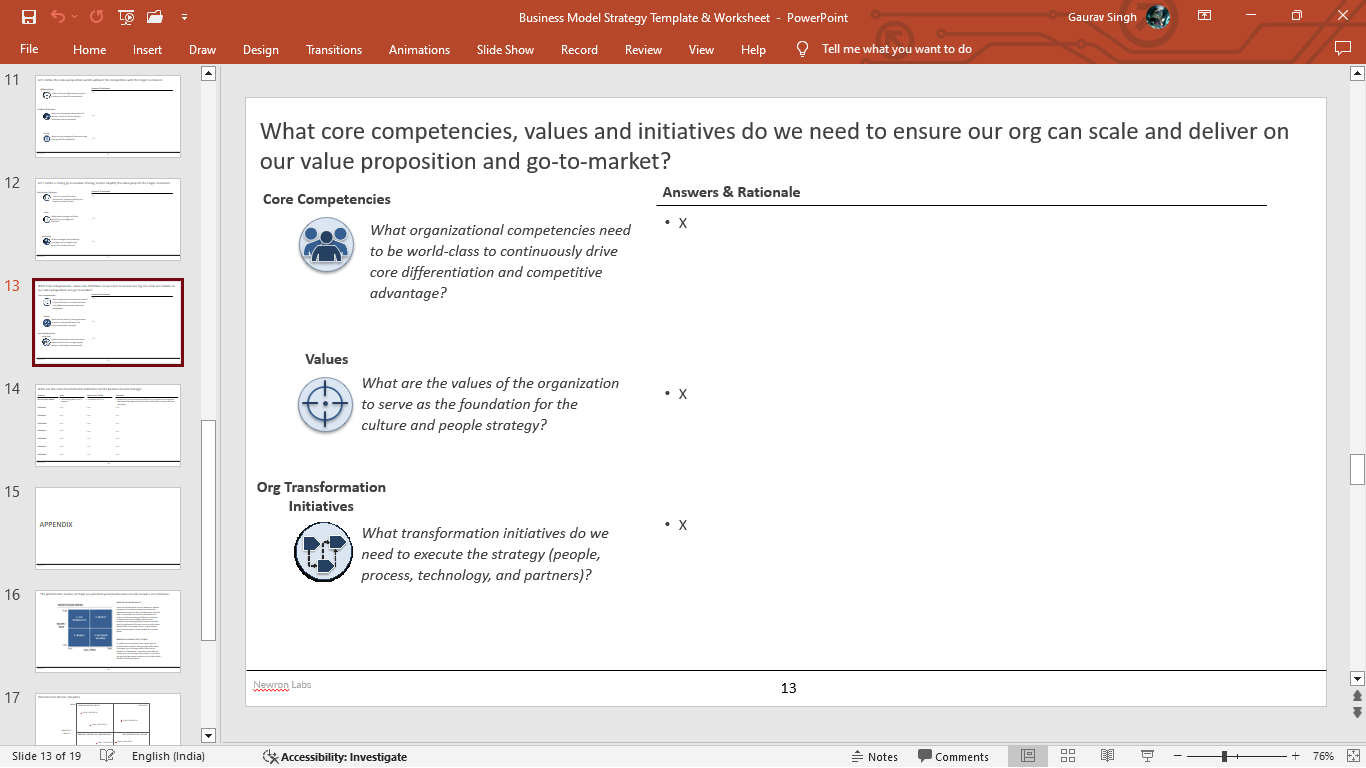The image size is (1366, 768).
Task: Select slide 13 thumbnail
Action: pyautogui.click(x=108, y=323)
